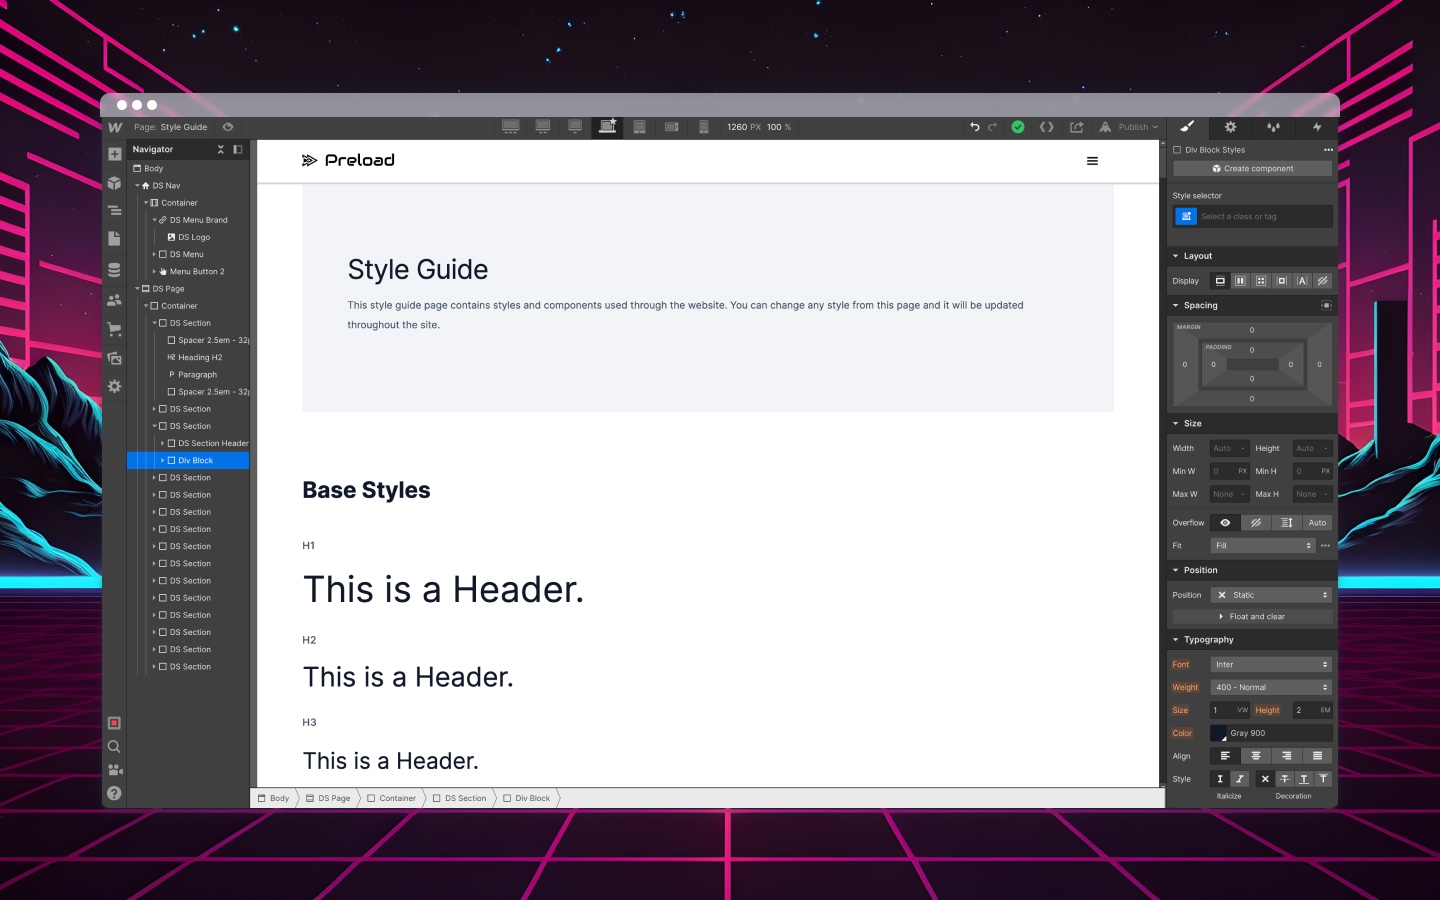
Task: Toggle Overflow to hidden
Action: point(1256,522)
